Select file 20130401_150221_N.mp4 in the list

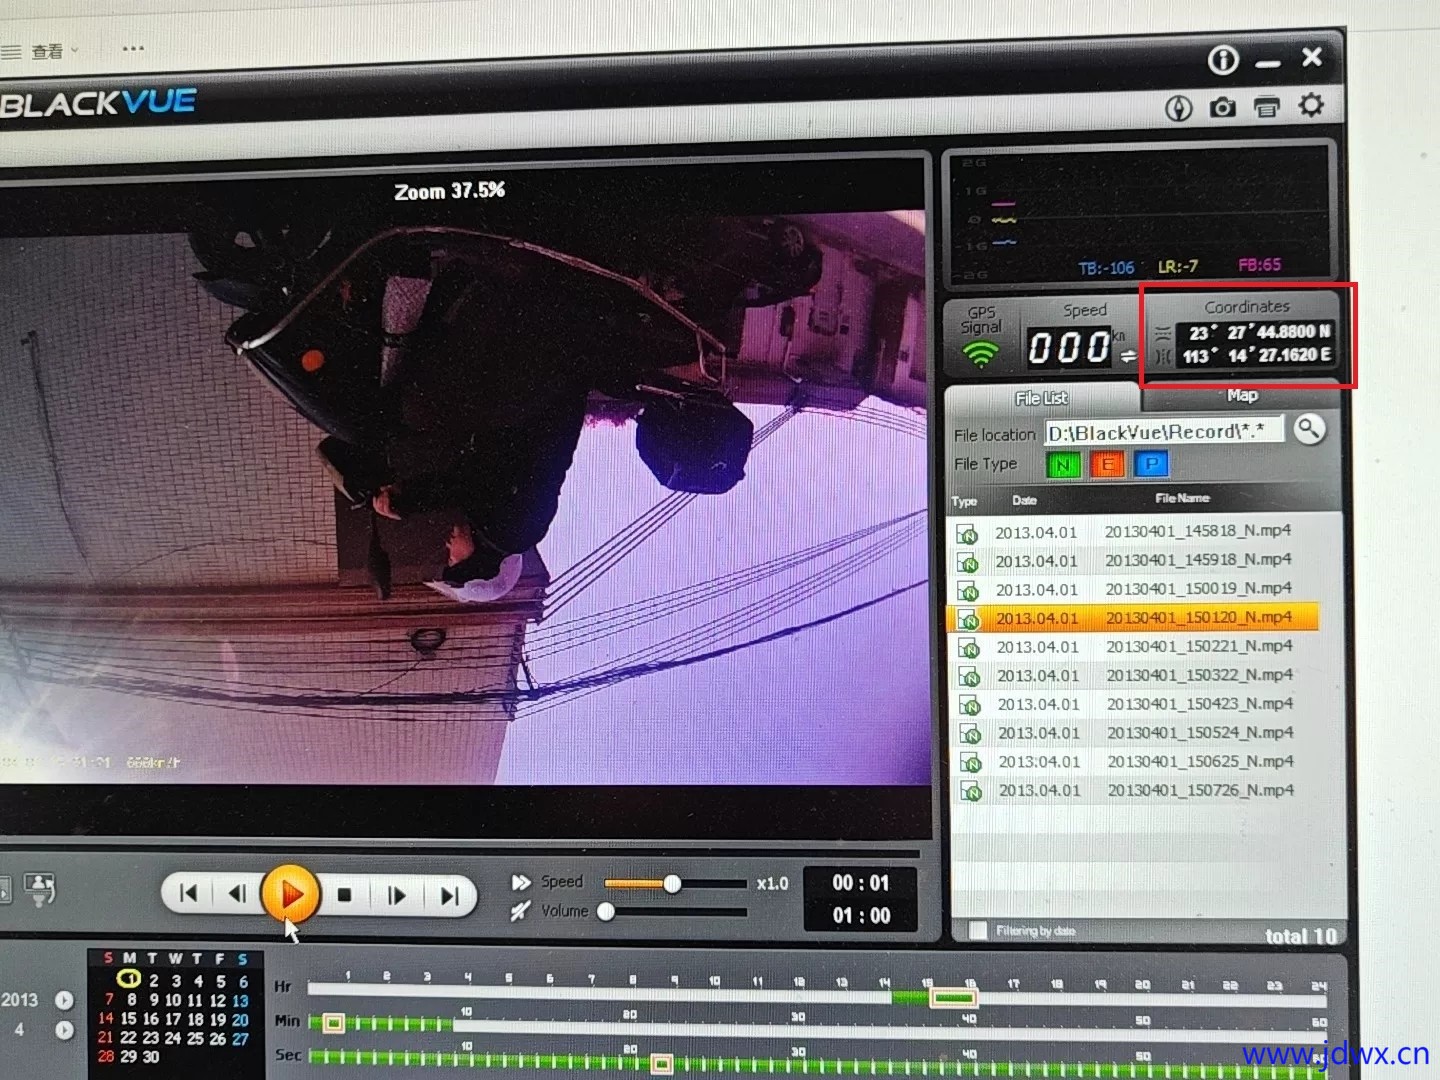[1198, 647]
